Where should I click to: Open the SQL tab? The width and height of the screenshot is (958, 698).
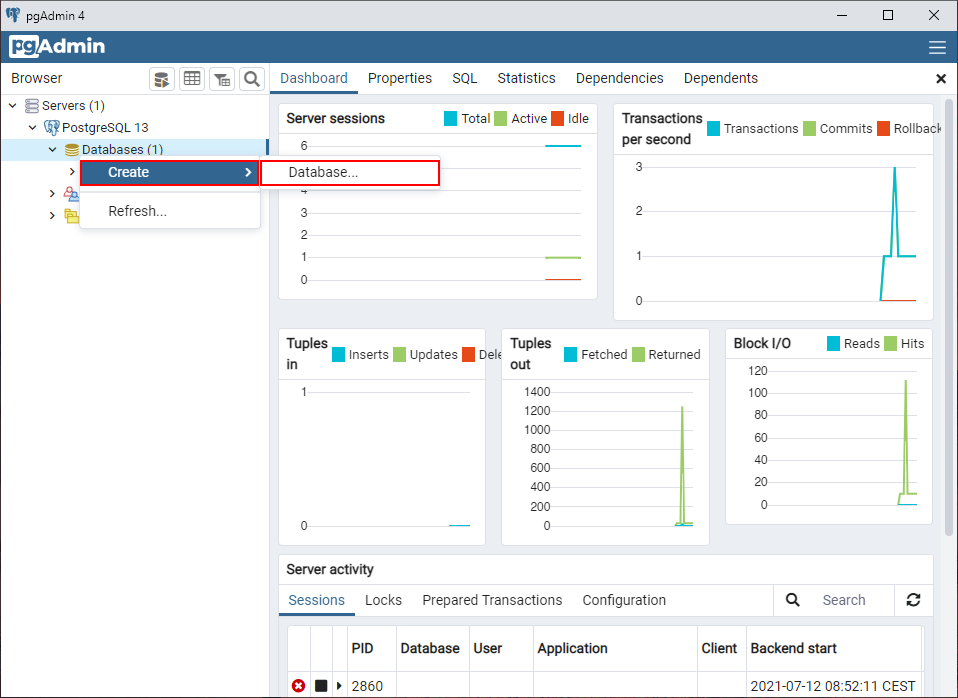[464, 77]
